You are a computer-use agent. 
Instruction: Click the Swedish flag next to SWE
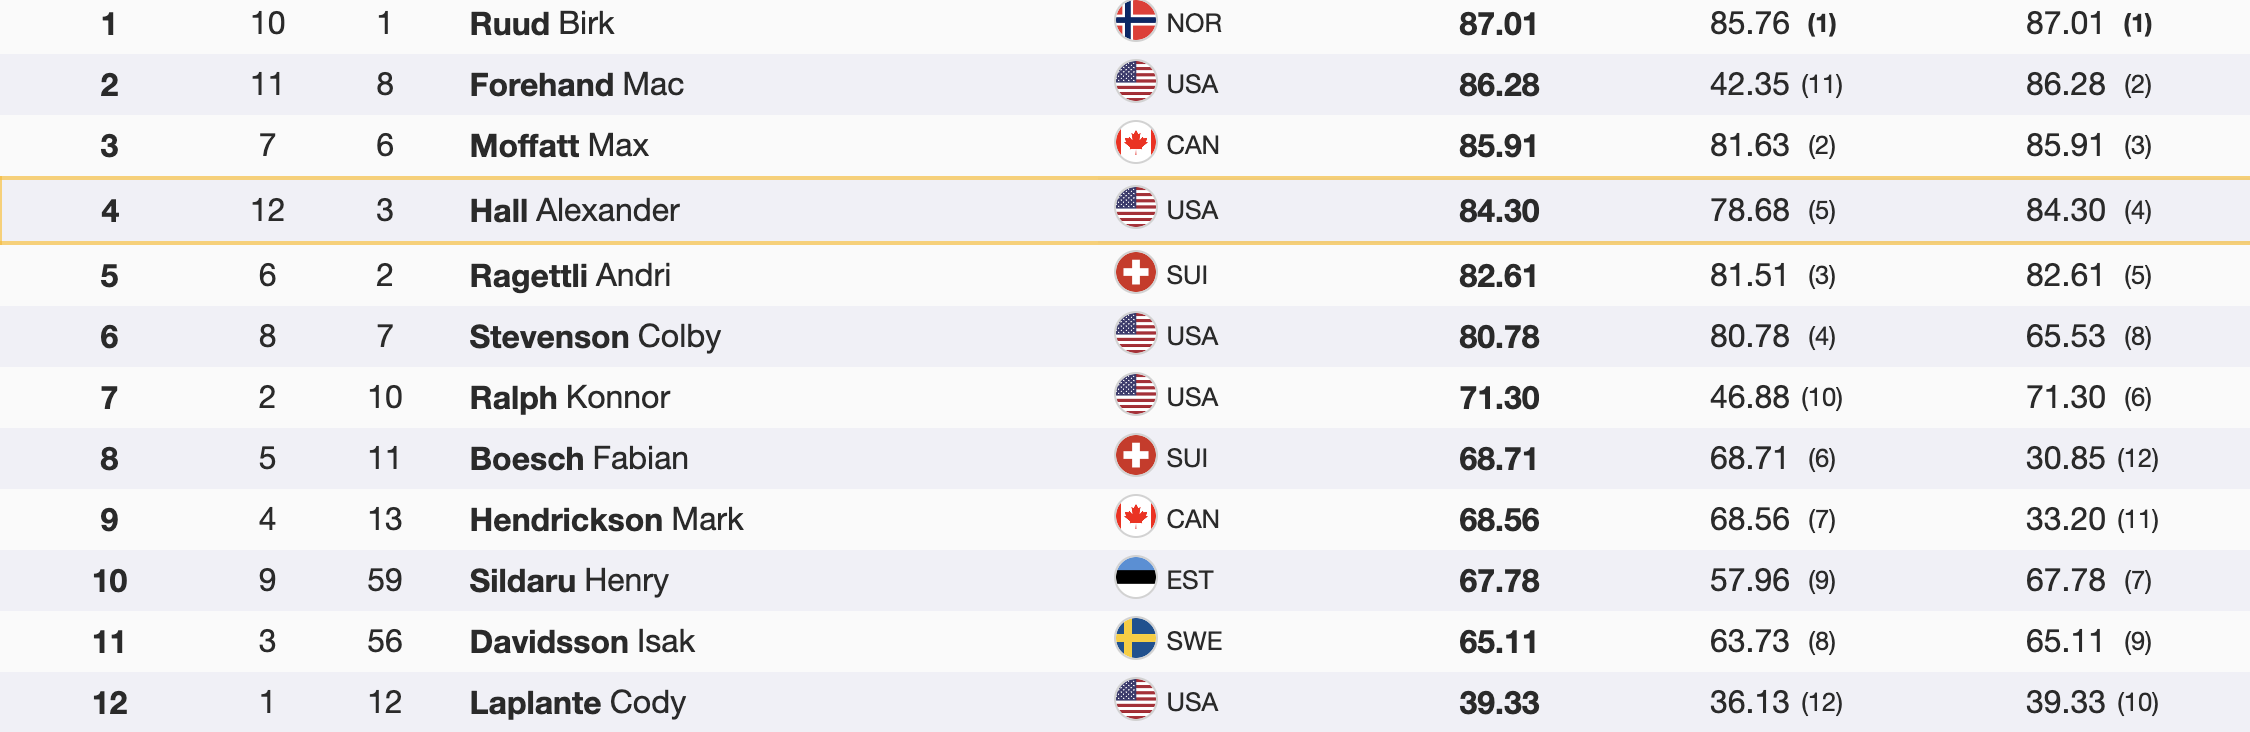click(1135, 640)
